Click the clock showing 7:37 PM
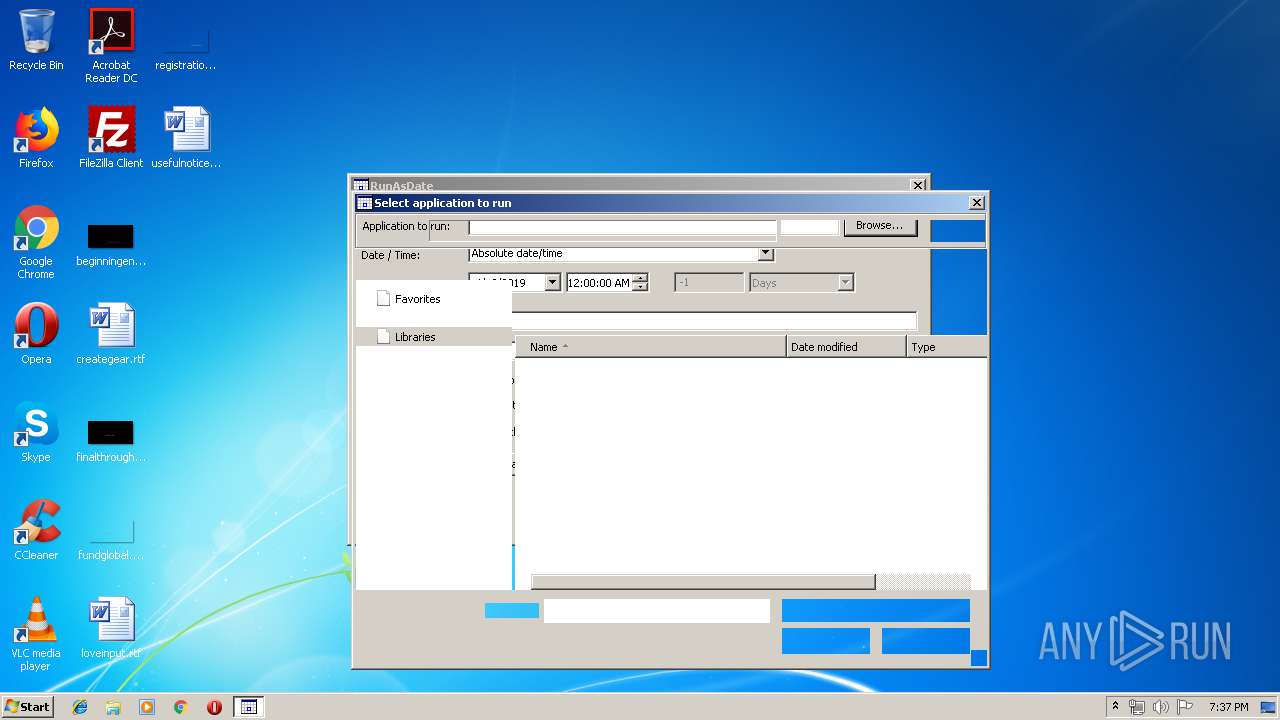Viewport: 1280px width, 720px height. [1228, 707]
